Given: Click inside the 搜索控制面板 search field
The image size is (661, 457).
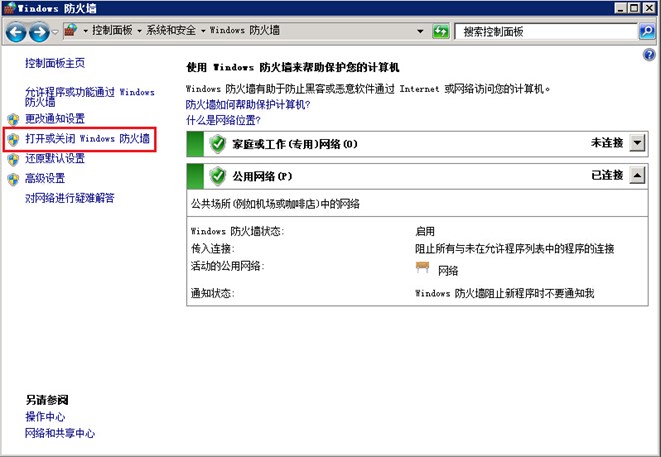Looking at the screenshot, I should 545,32.
